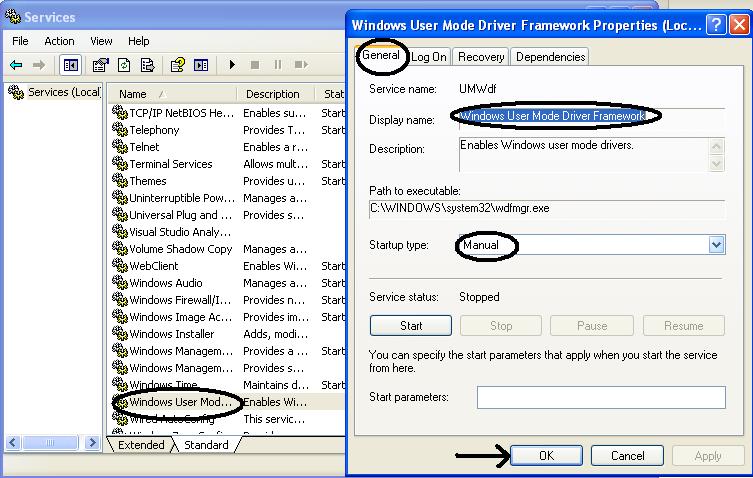
Task: Click the Start button under Service status
Action: [x=411, y=326]
